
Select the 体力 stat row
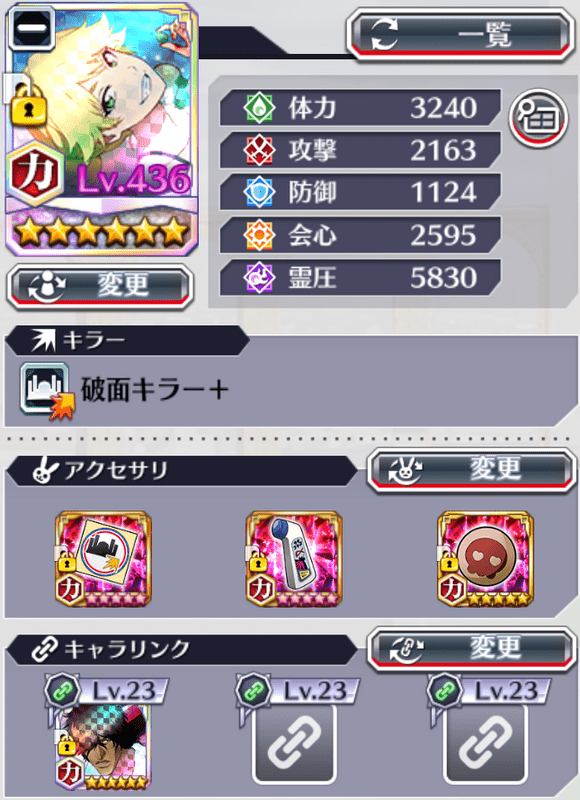click(x=360, y=108)
